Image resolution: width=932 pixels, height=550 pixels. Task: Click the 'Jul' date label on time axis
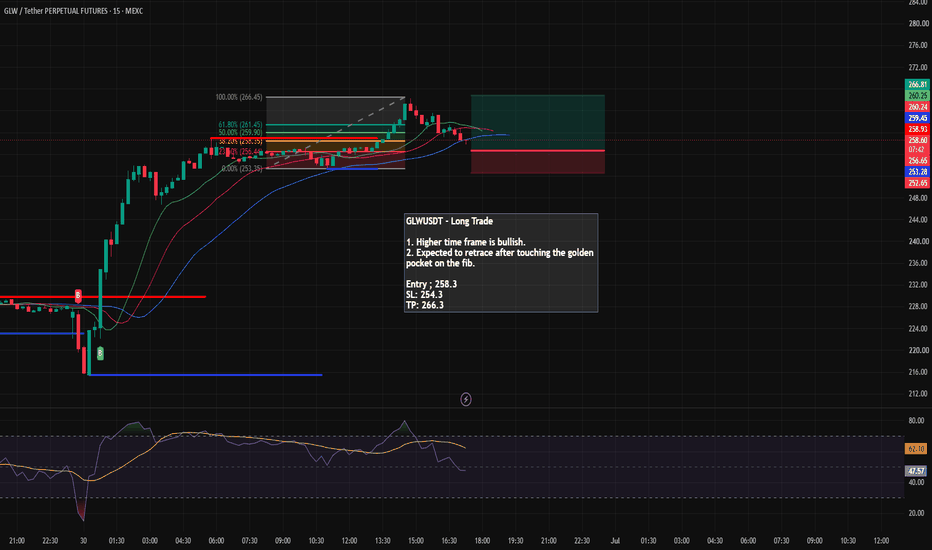[615, 540]
